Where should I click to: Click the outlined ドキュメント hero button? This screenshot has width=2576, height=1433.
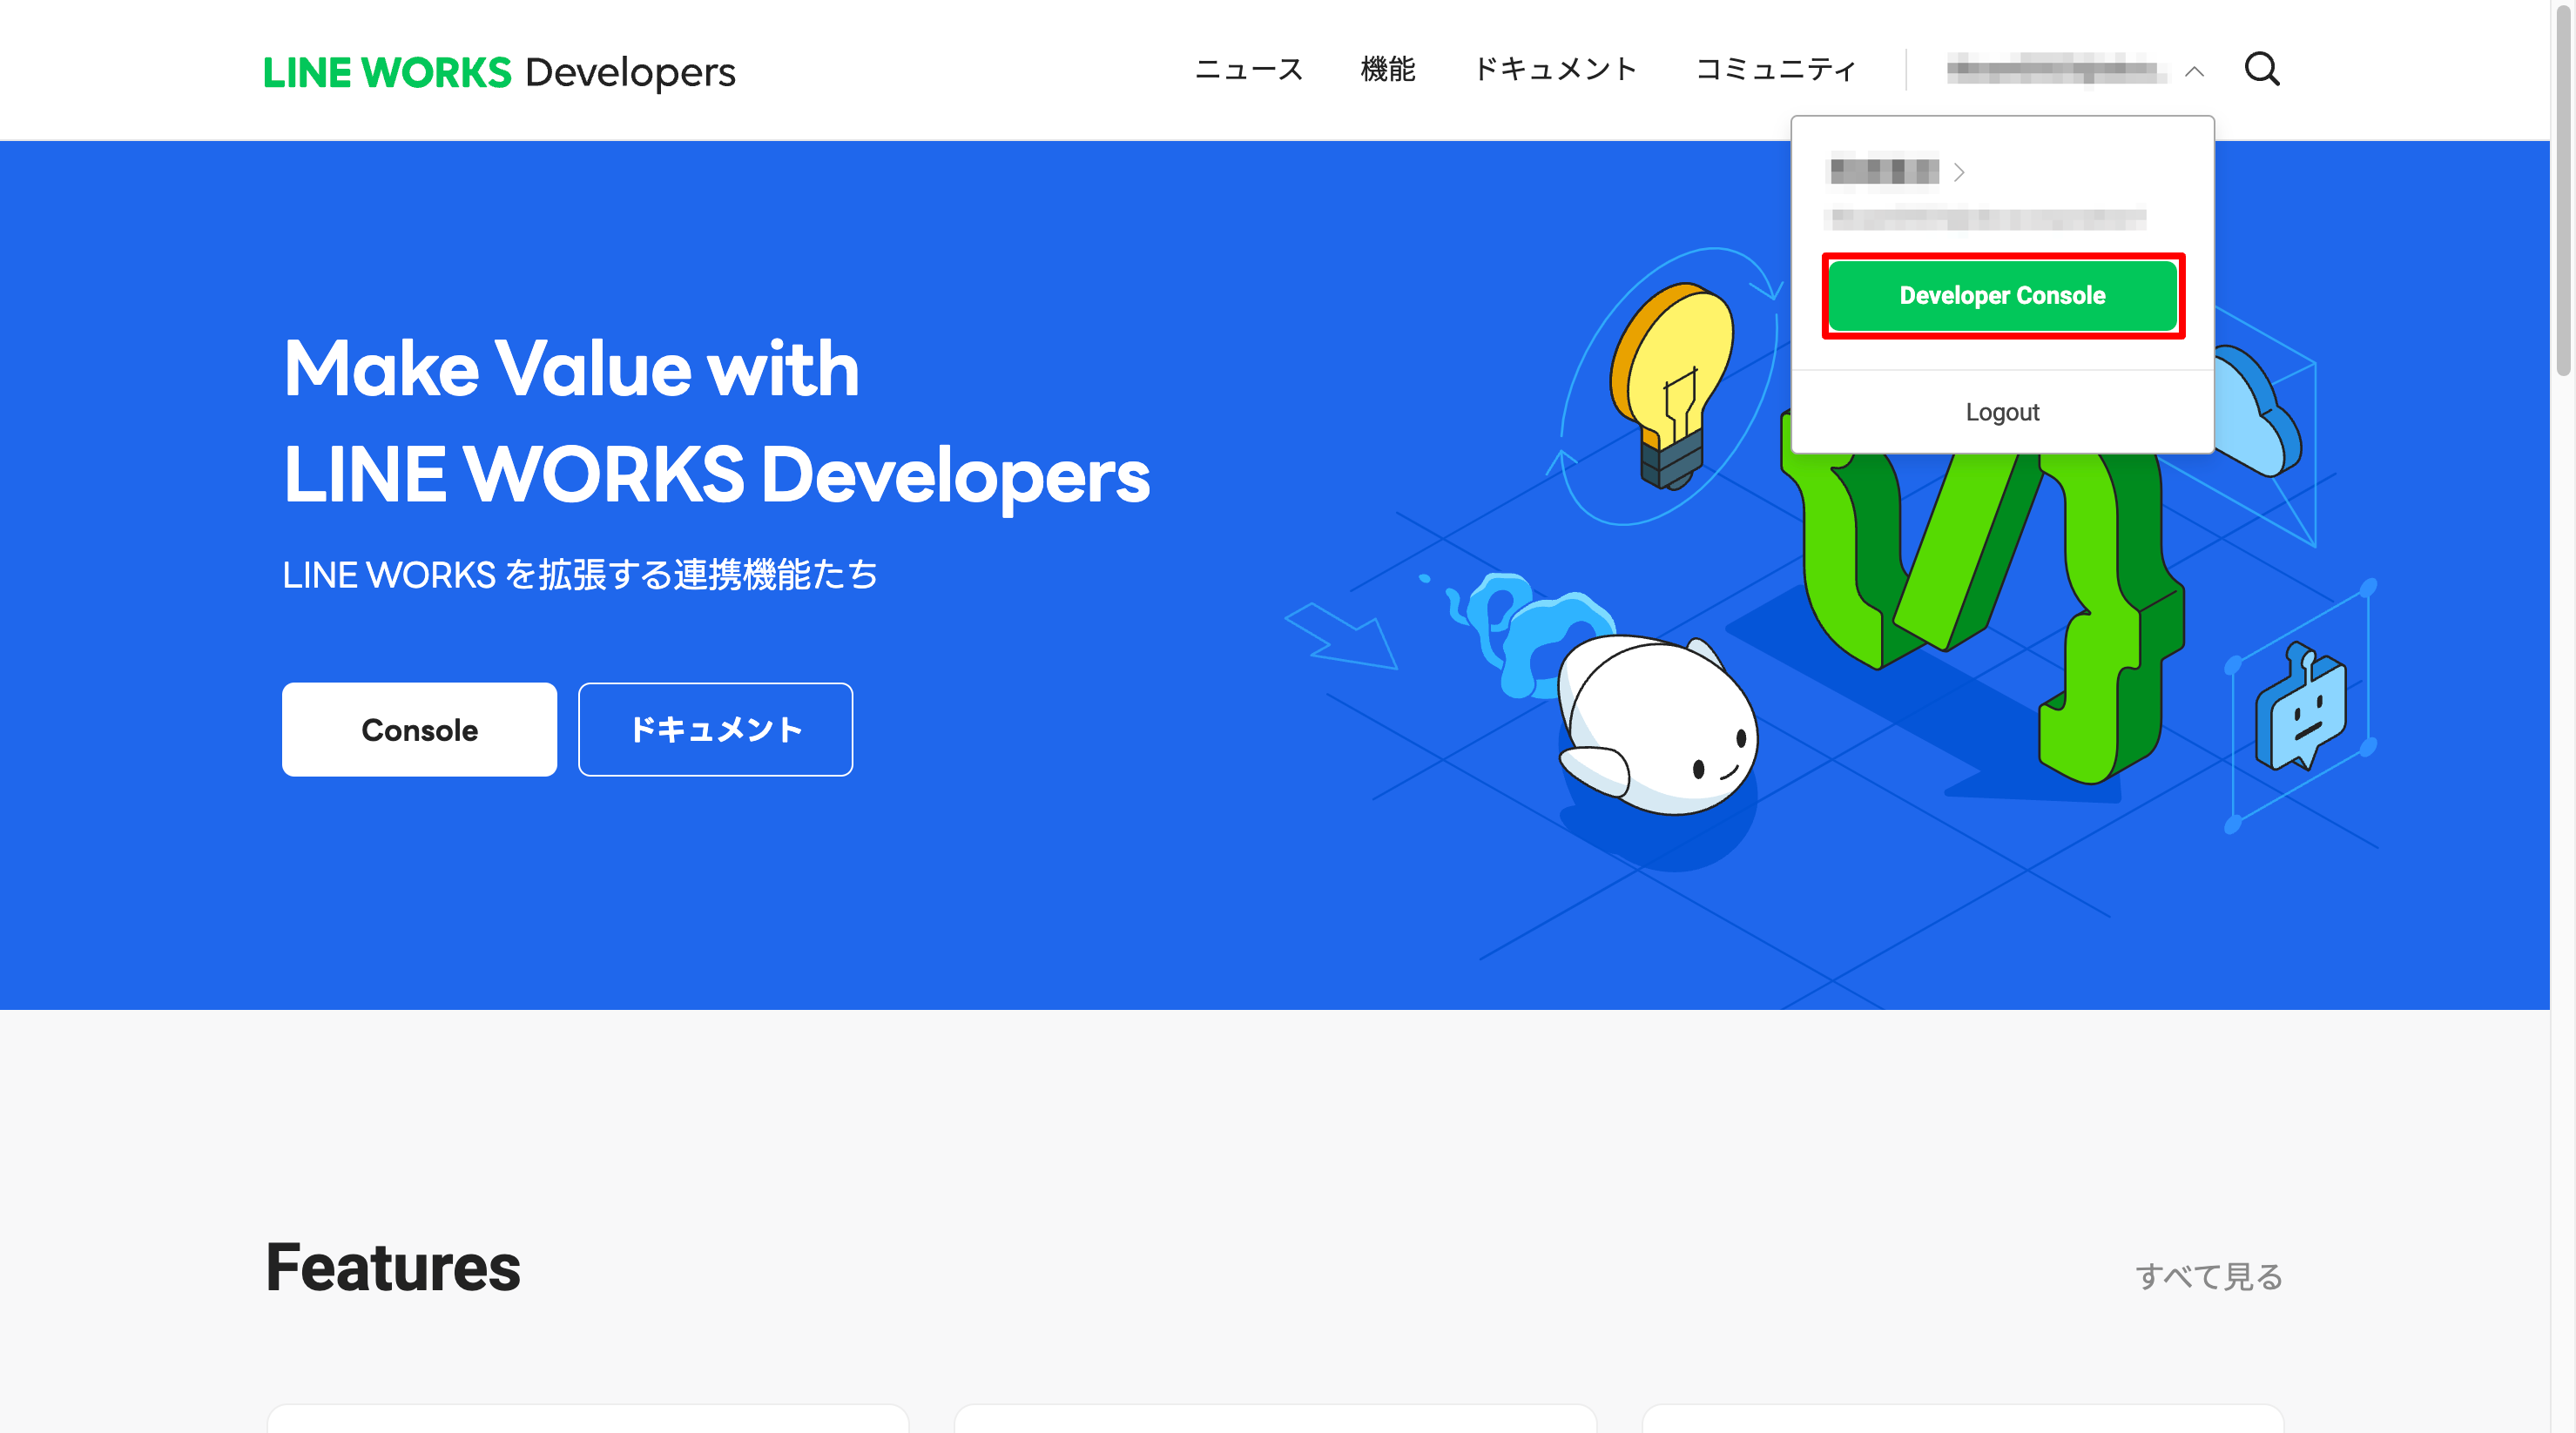click(x=715, y=730)
